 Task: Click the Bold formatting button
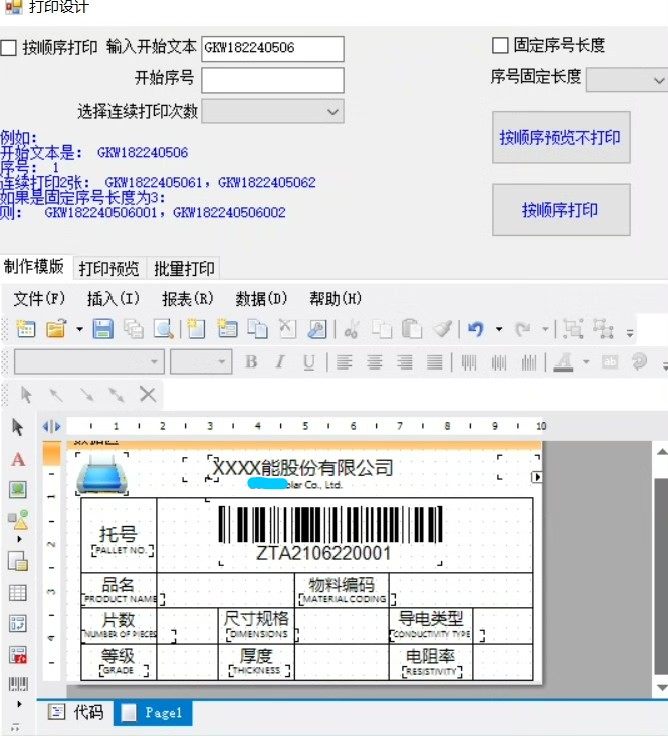[251, 362]
